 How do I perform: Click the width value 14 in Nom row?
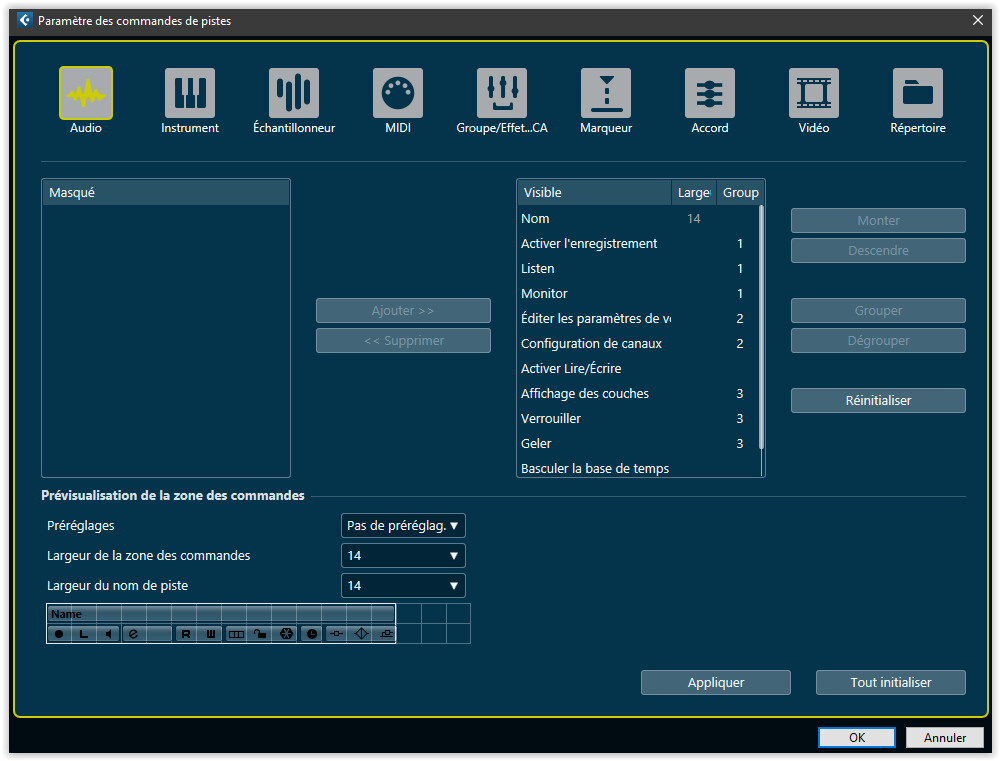[694, 219]
